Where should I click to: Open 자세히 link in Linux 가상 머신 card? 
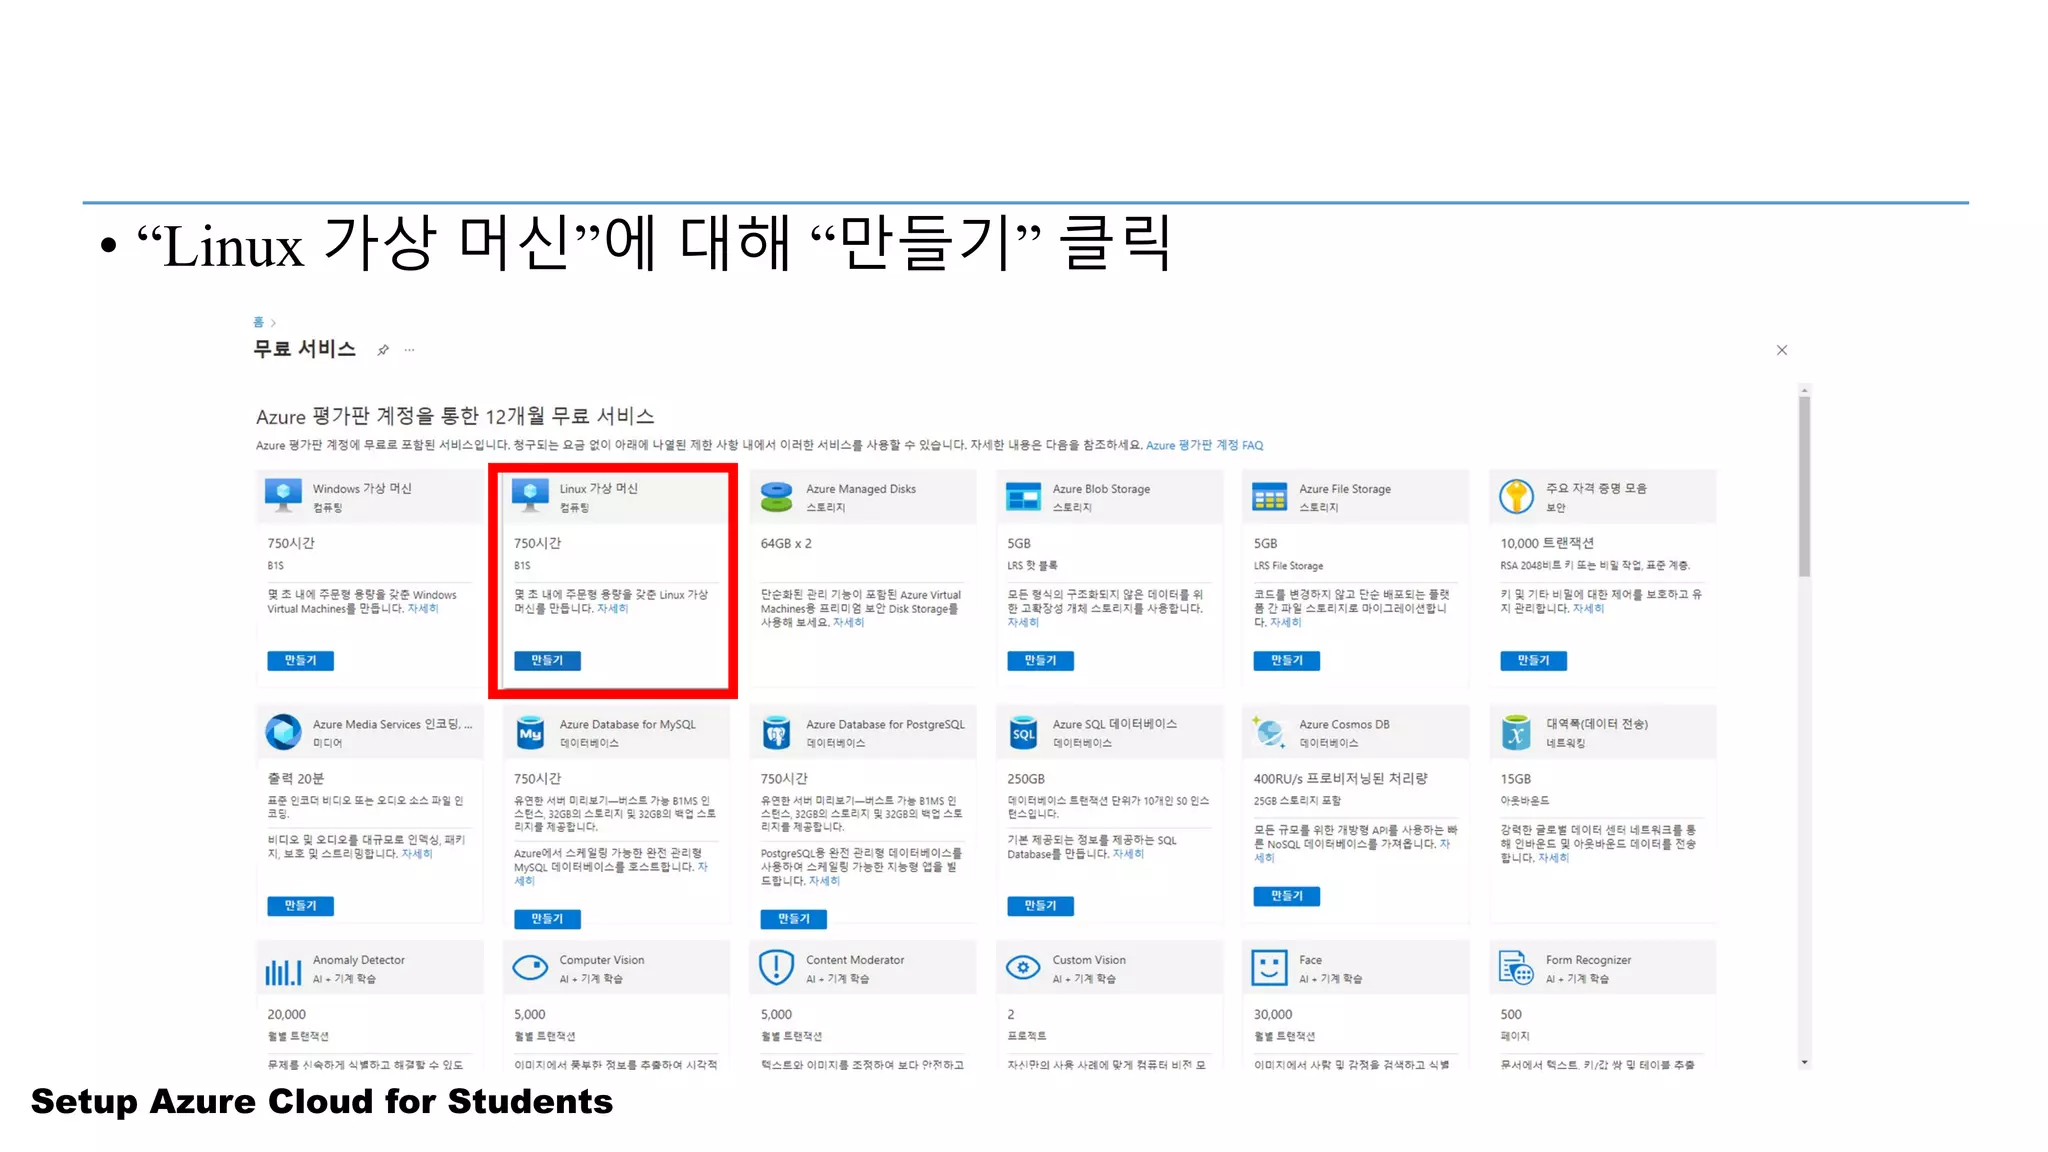click(612, 608)
